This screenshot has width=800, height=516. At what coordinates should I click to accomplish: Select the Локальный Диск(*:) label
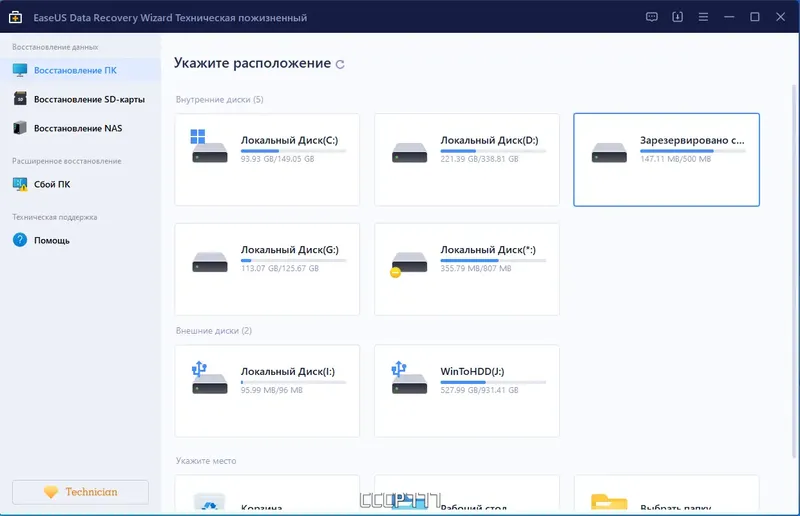[x=488, y=250]
